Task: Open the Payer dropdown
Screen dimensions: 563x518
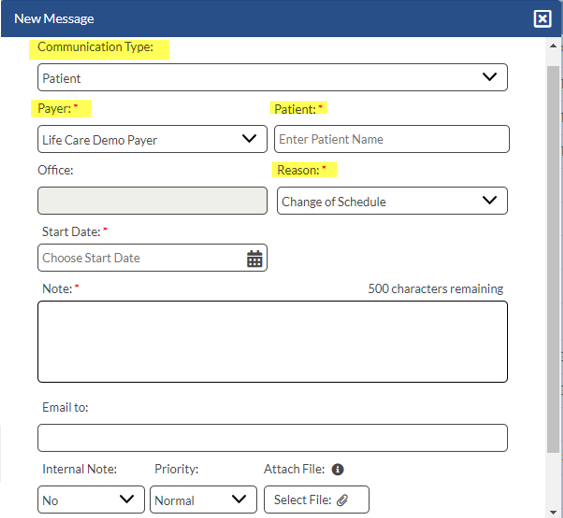Action: [x=152, y=139]
